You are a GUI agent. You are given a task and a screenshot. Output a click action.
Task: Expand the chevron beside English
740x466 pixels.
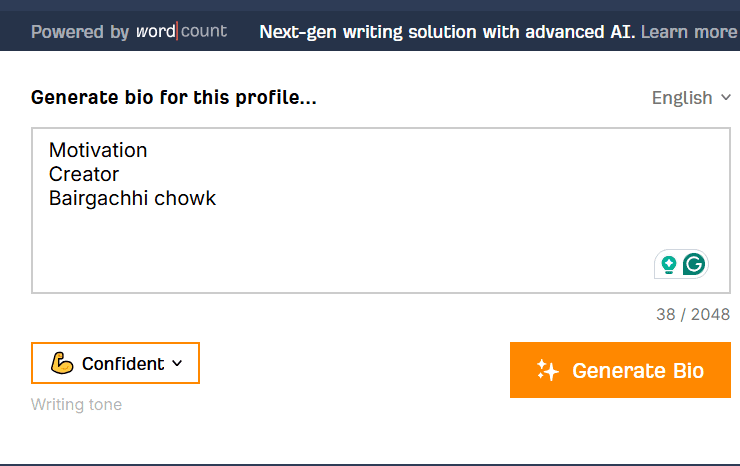click(726, 98)
